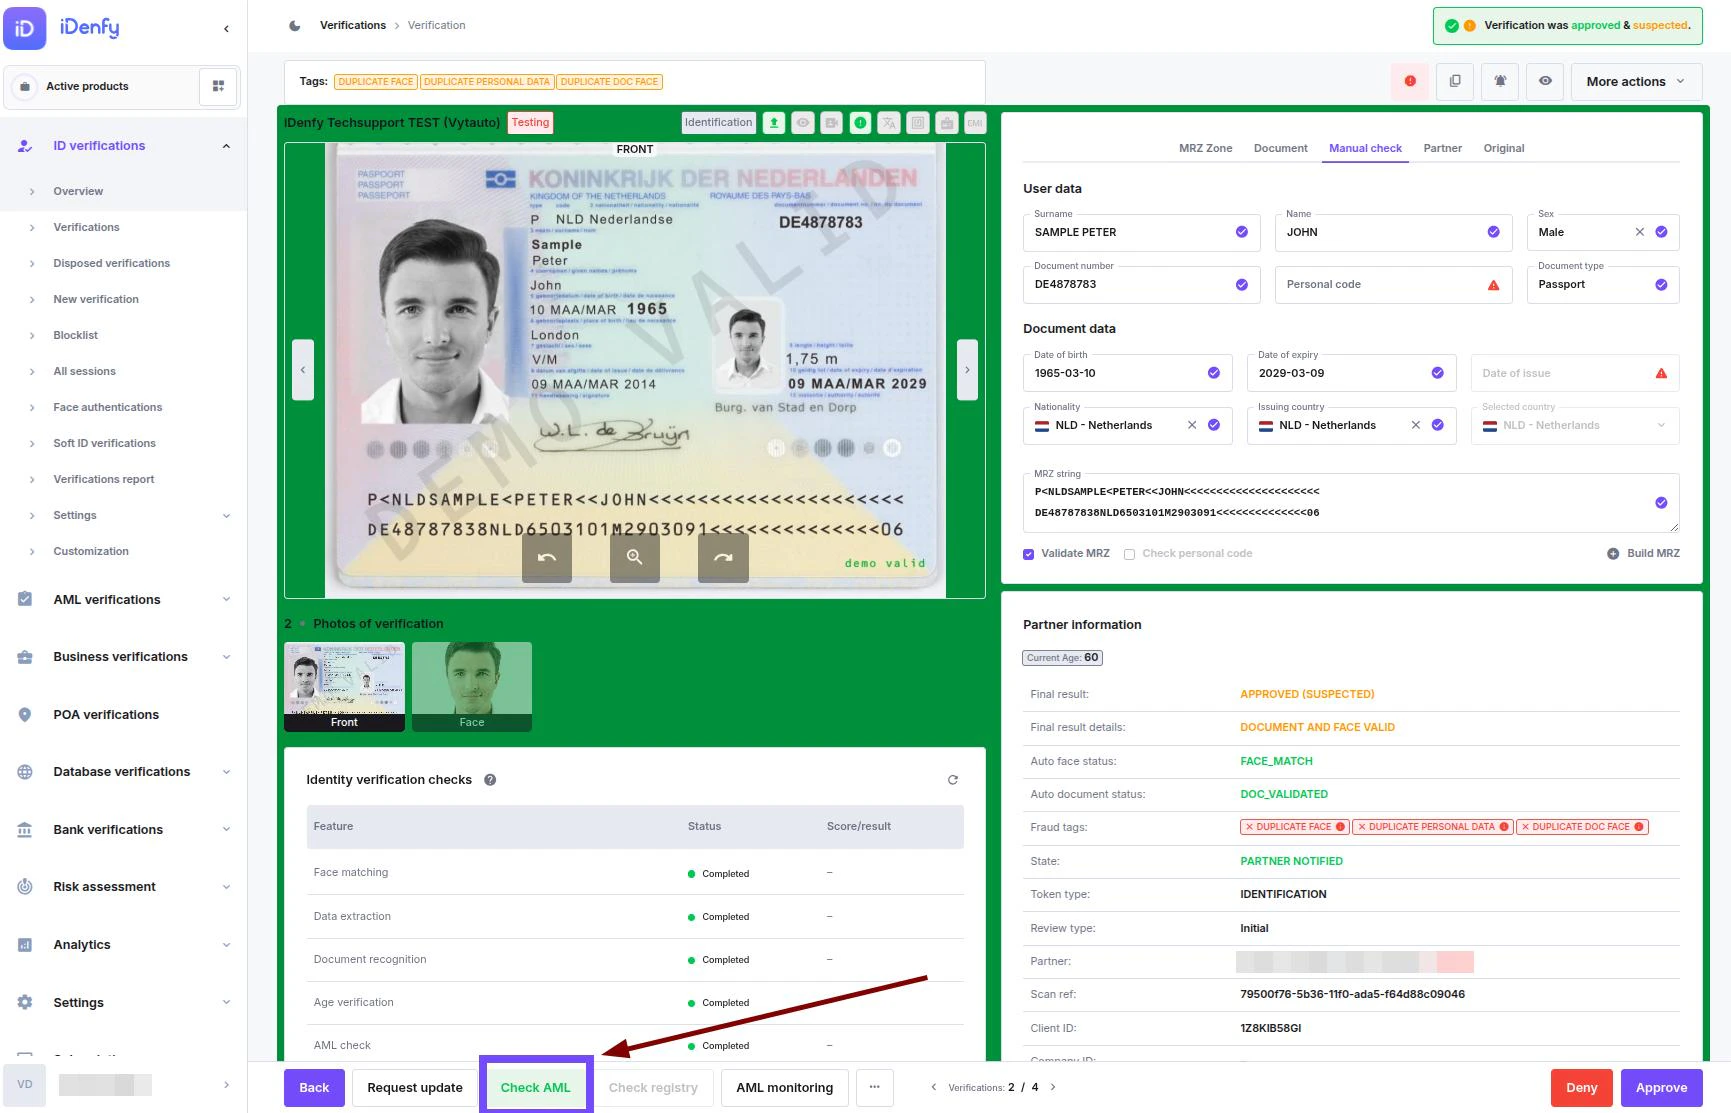Viewport: 1731px width, 1113px height.
Task: Toggle the Check personal code checkbox
Action: click(x=1129, y=554)
